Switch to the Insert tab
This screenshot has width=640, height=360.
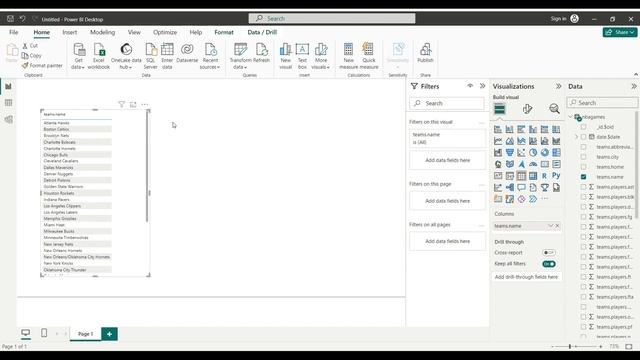pyautogui.click(x=70, y=32)
